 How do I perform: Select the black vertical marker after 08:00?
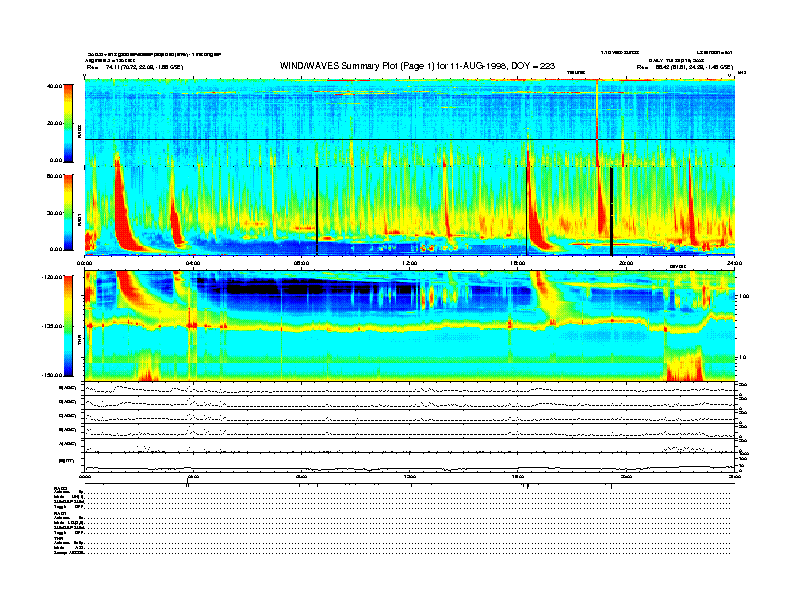317,211
